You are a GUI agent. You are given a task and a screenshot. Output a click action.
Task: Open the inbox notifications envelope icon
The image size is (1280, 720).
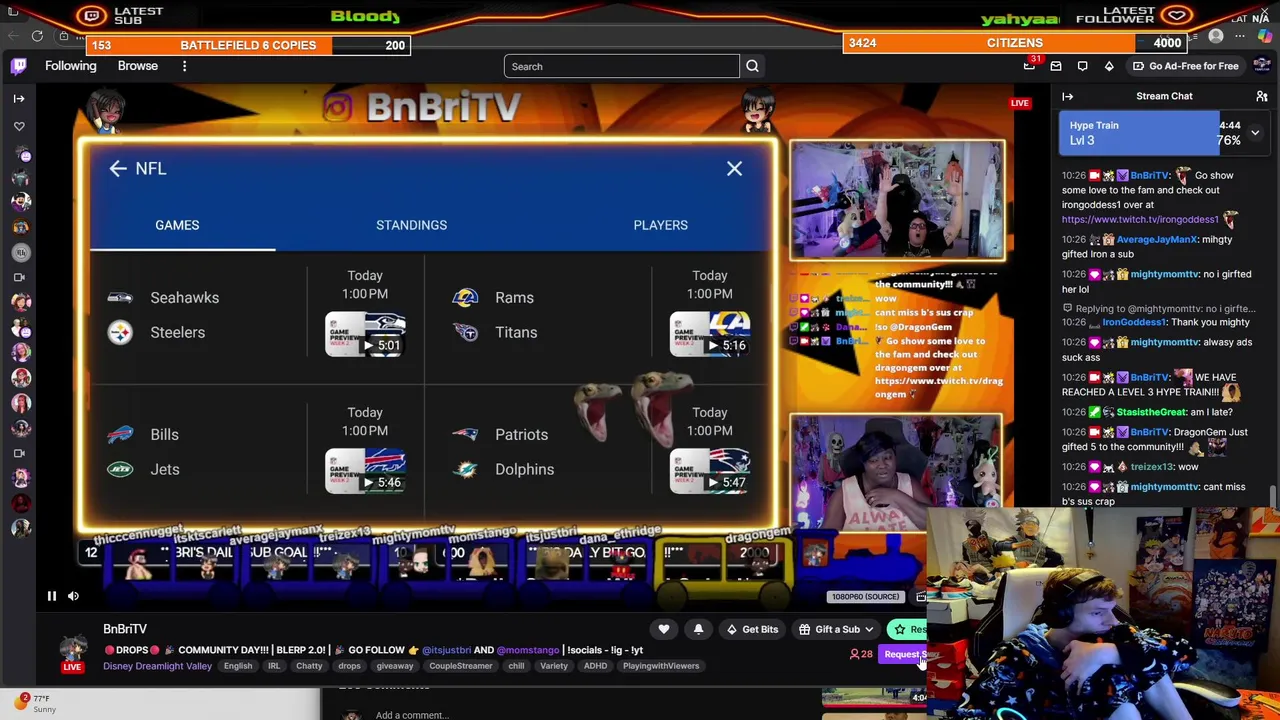coord(1056,66)
